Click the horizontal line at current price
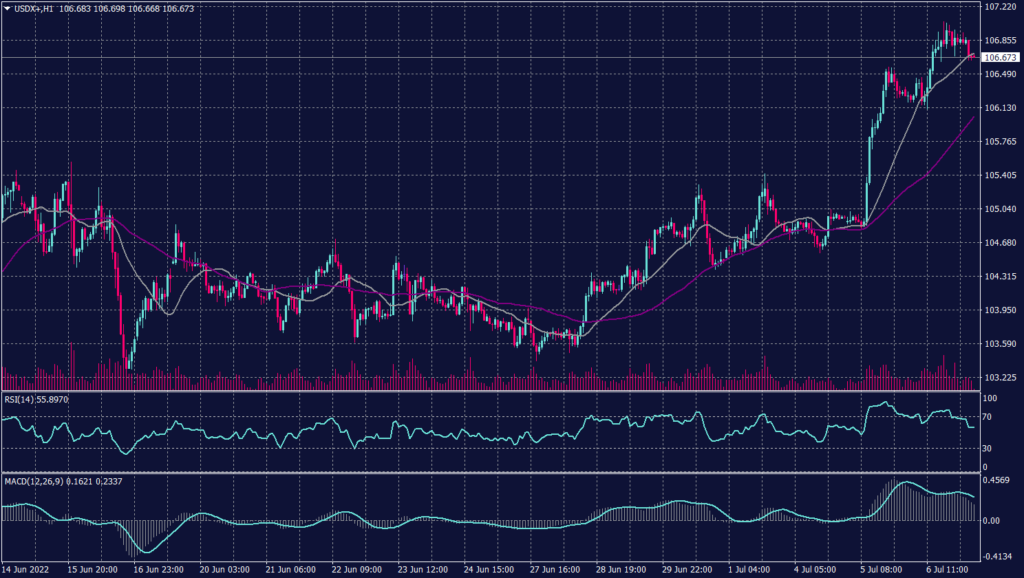 point(500,58)
